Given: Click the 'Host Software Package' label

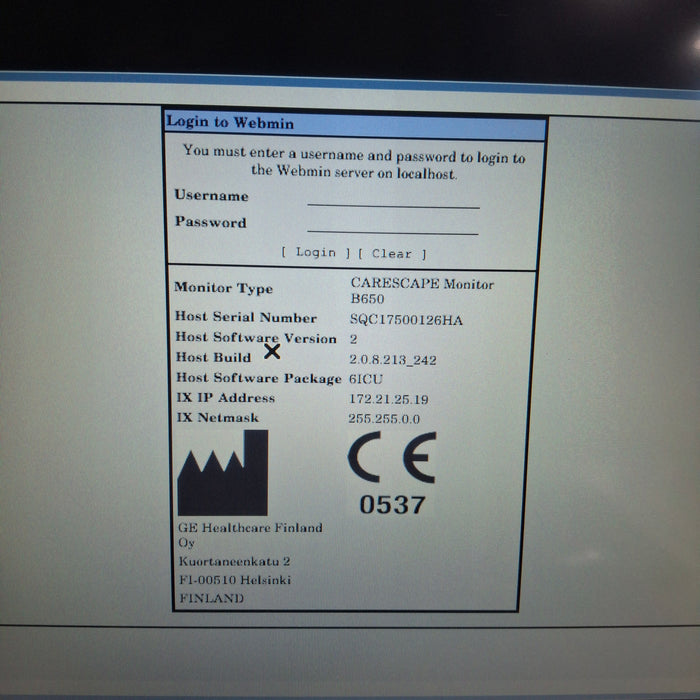Looking at the screenshot, I should tap(258, 378).
